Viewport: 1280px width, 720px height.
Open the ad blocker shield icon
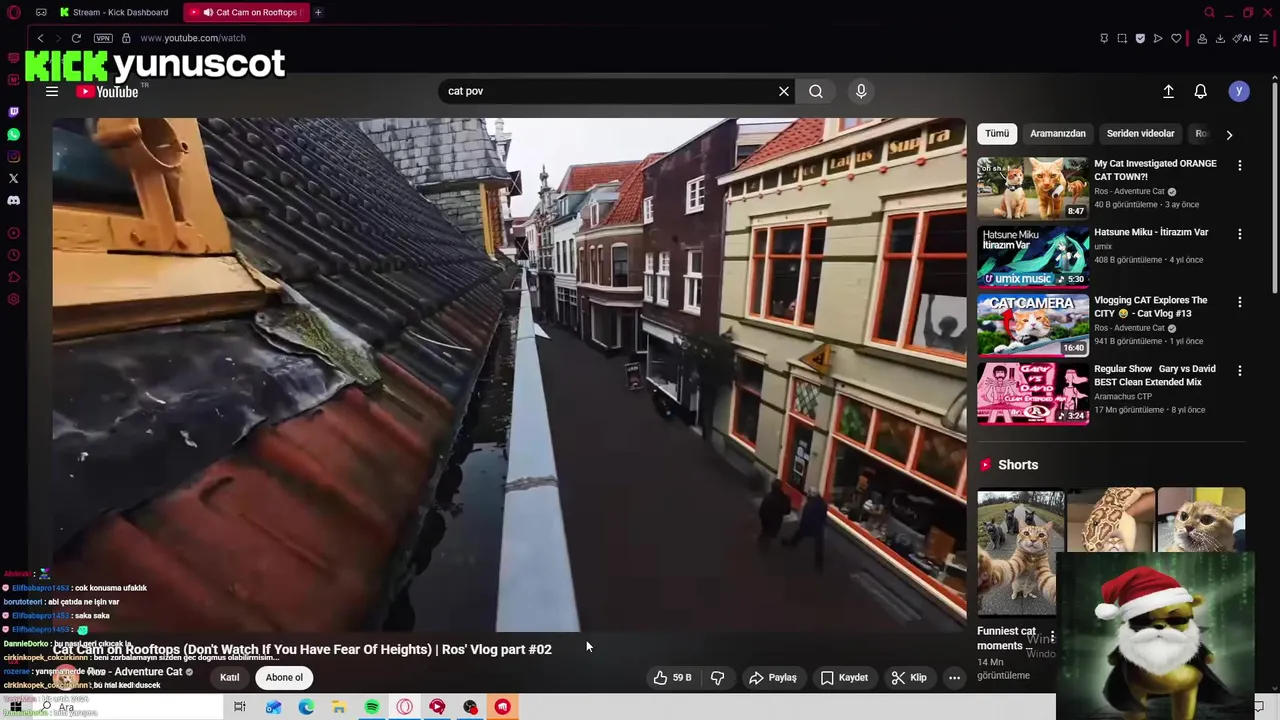tap(1140, 38)
